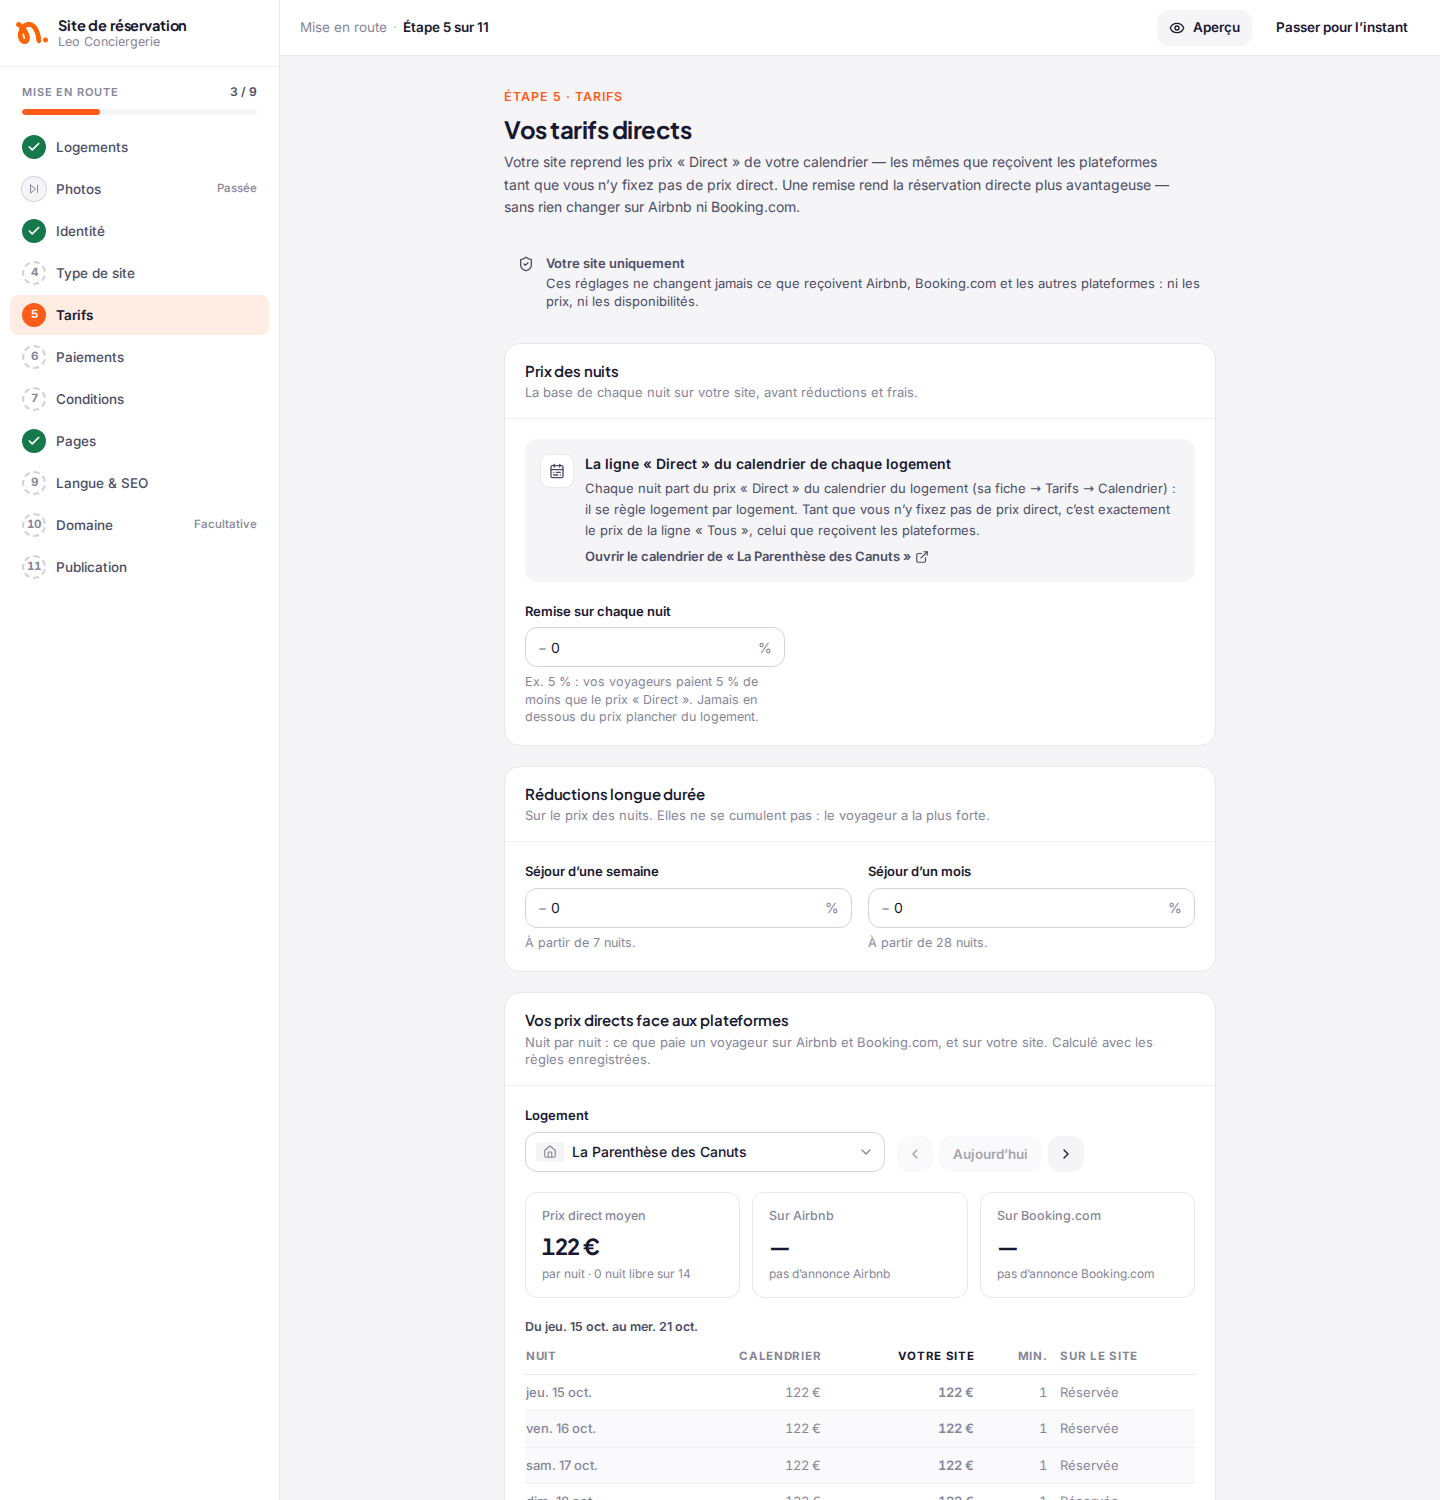Click the Mise en route breadcrumb
The width and height of the screenshot is (1440, 1500).
[343, 28]
